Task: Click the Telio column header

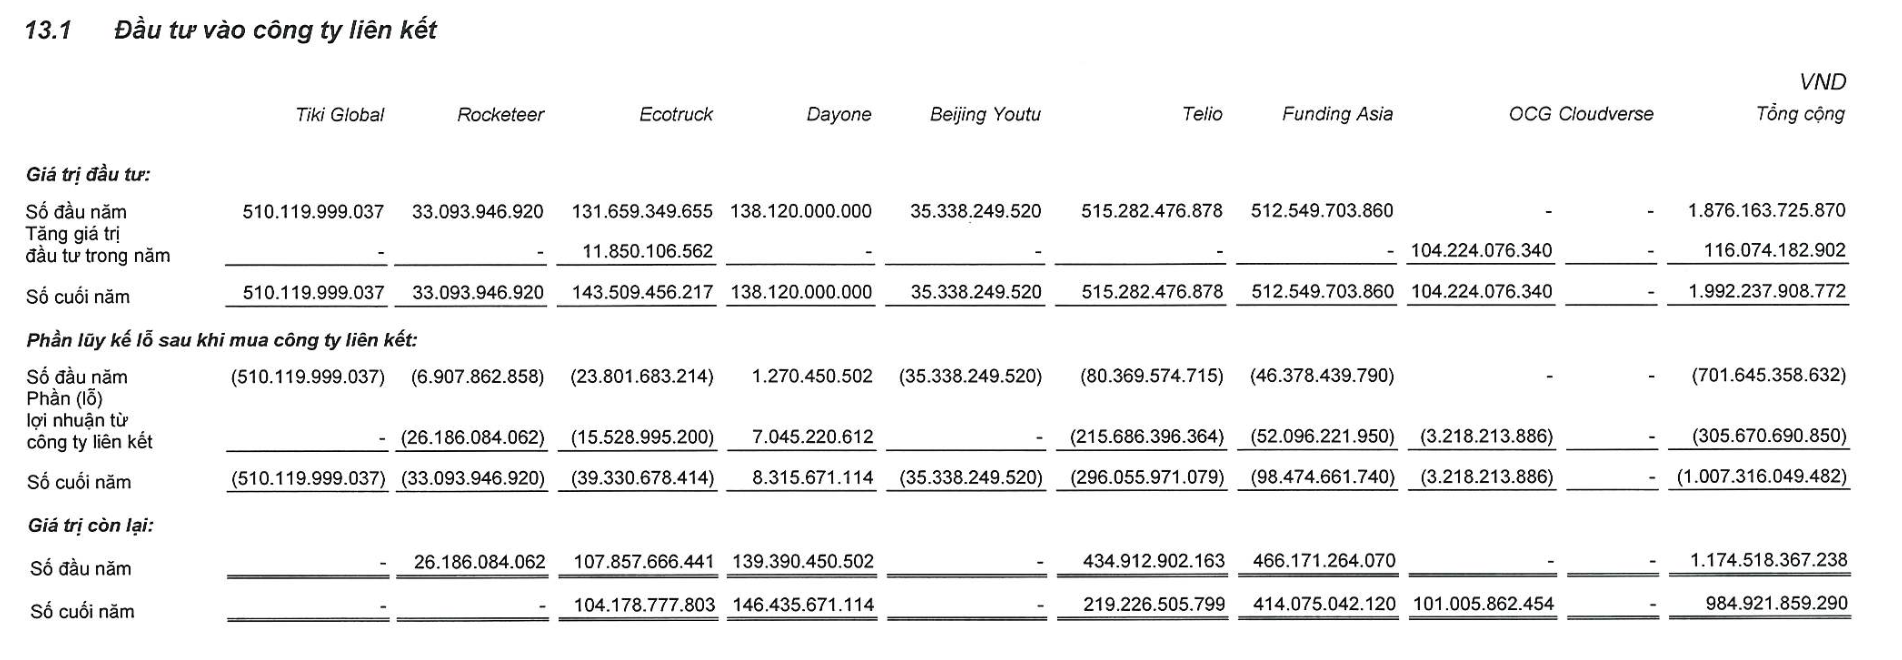Action: [x=1202, y=115]
